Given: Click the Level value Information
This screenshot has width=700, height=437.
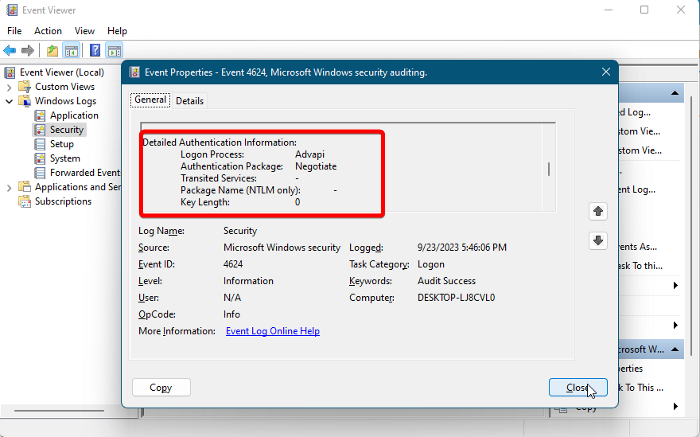Looking at the screenshot, I should tap(248, 281).
